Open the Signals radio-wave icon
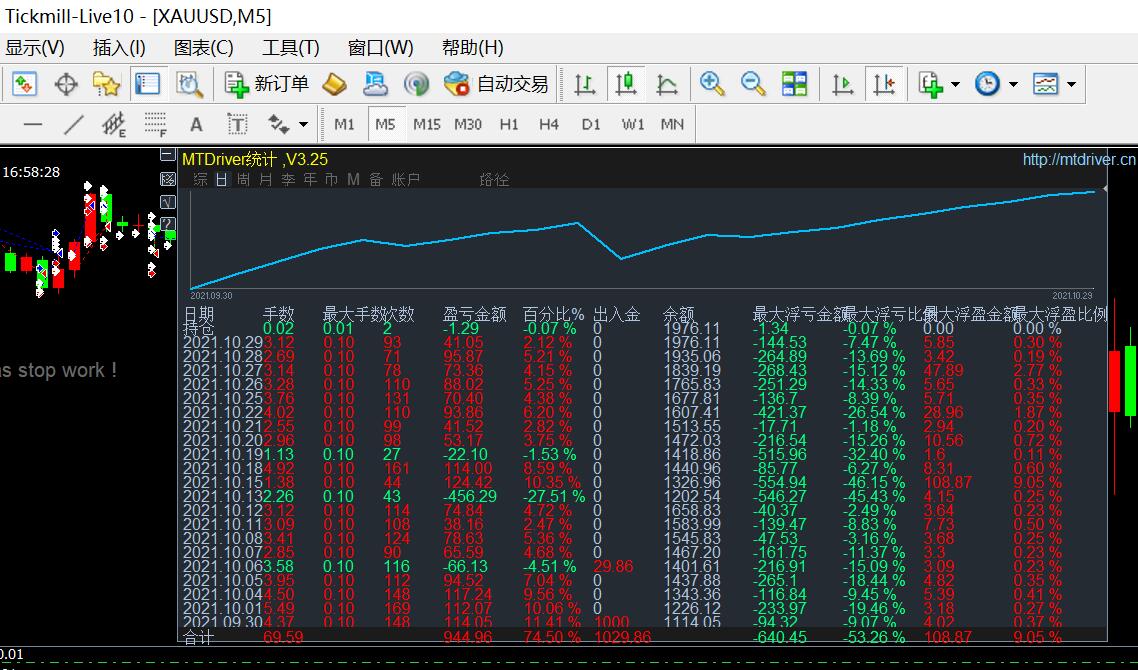Viewport: 1138px width, 670px height. [417, 84]
